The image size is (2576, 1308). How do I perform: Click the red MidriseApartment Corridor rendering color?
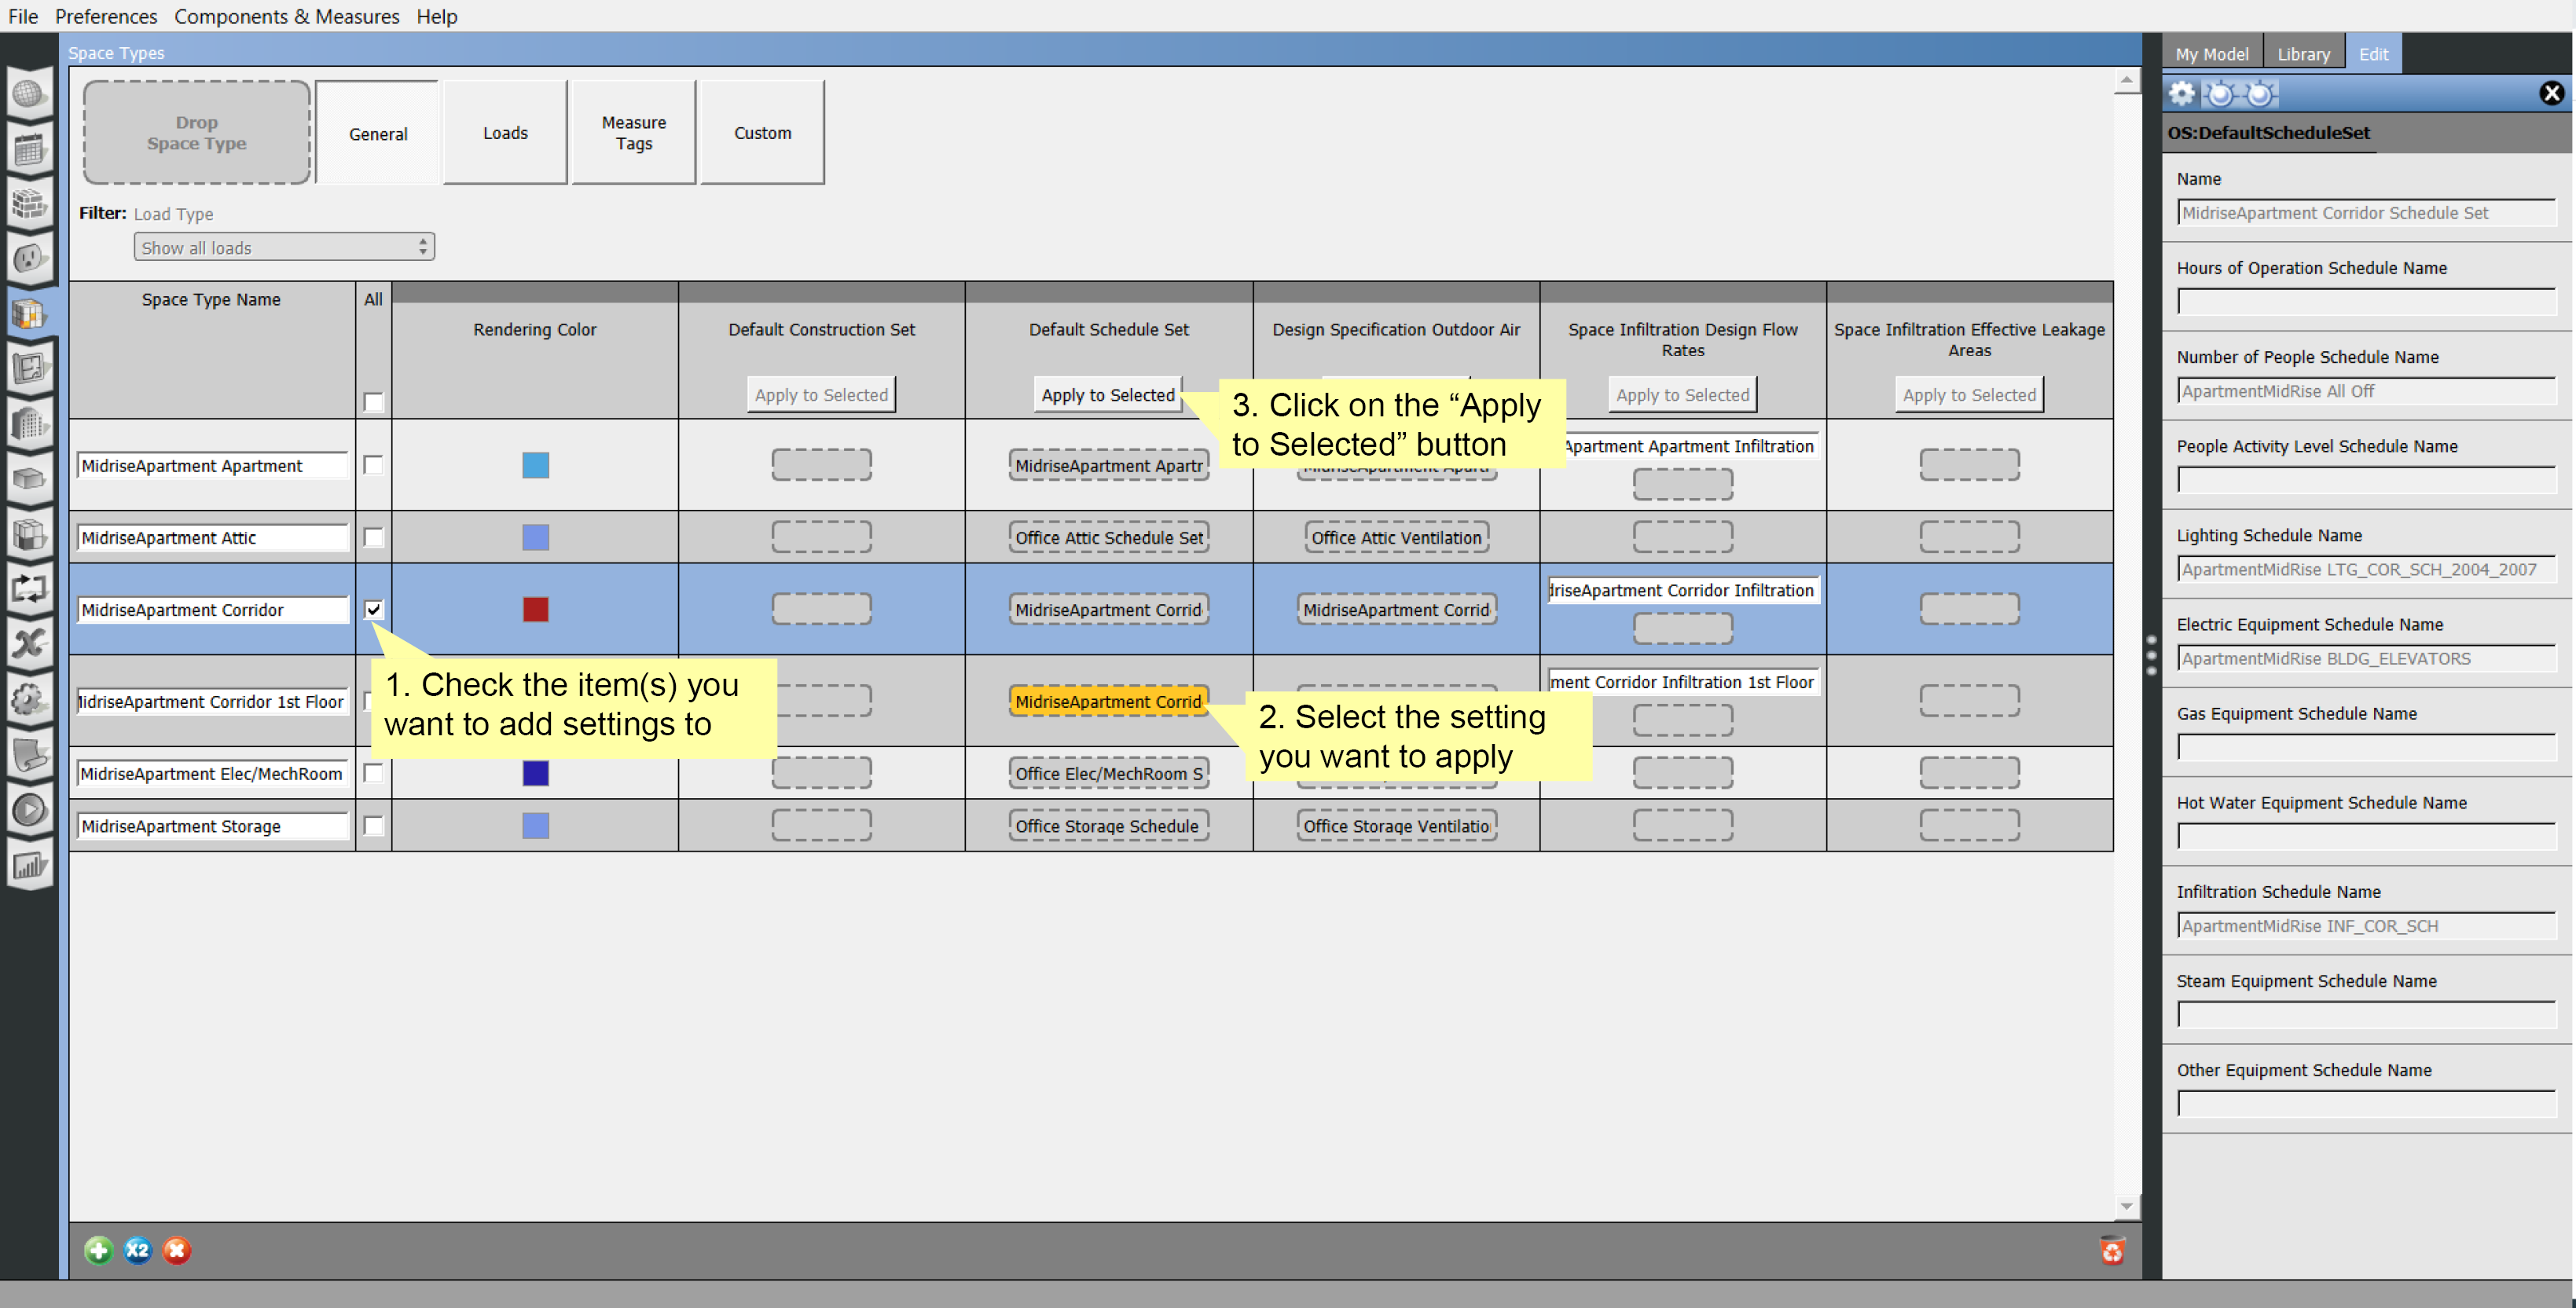(x=535, y=609)
